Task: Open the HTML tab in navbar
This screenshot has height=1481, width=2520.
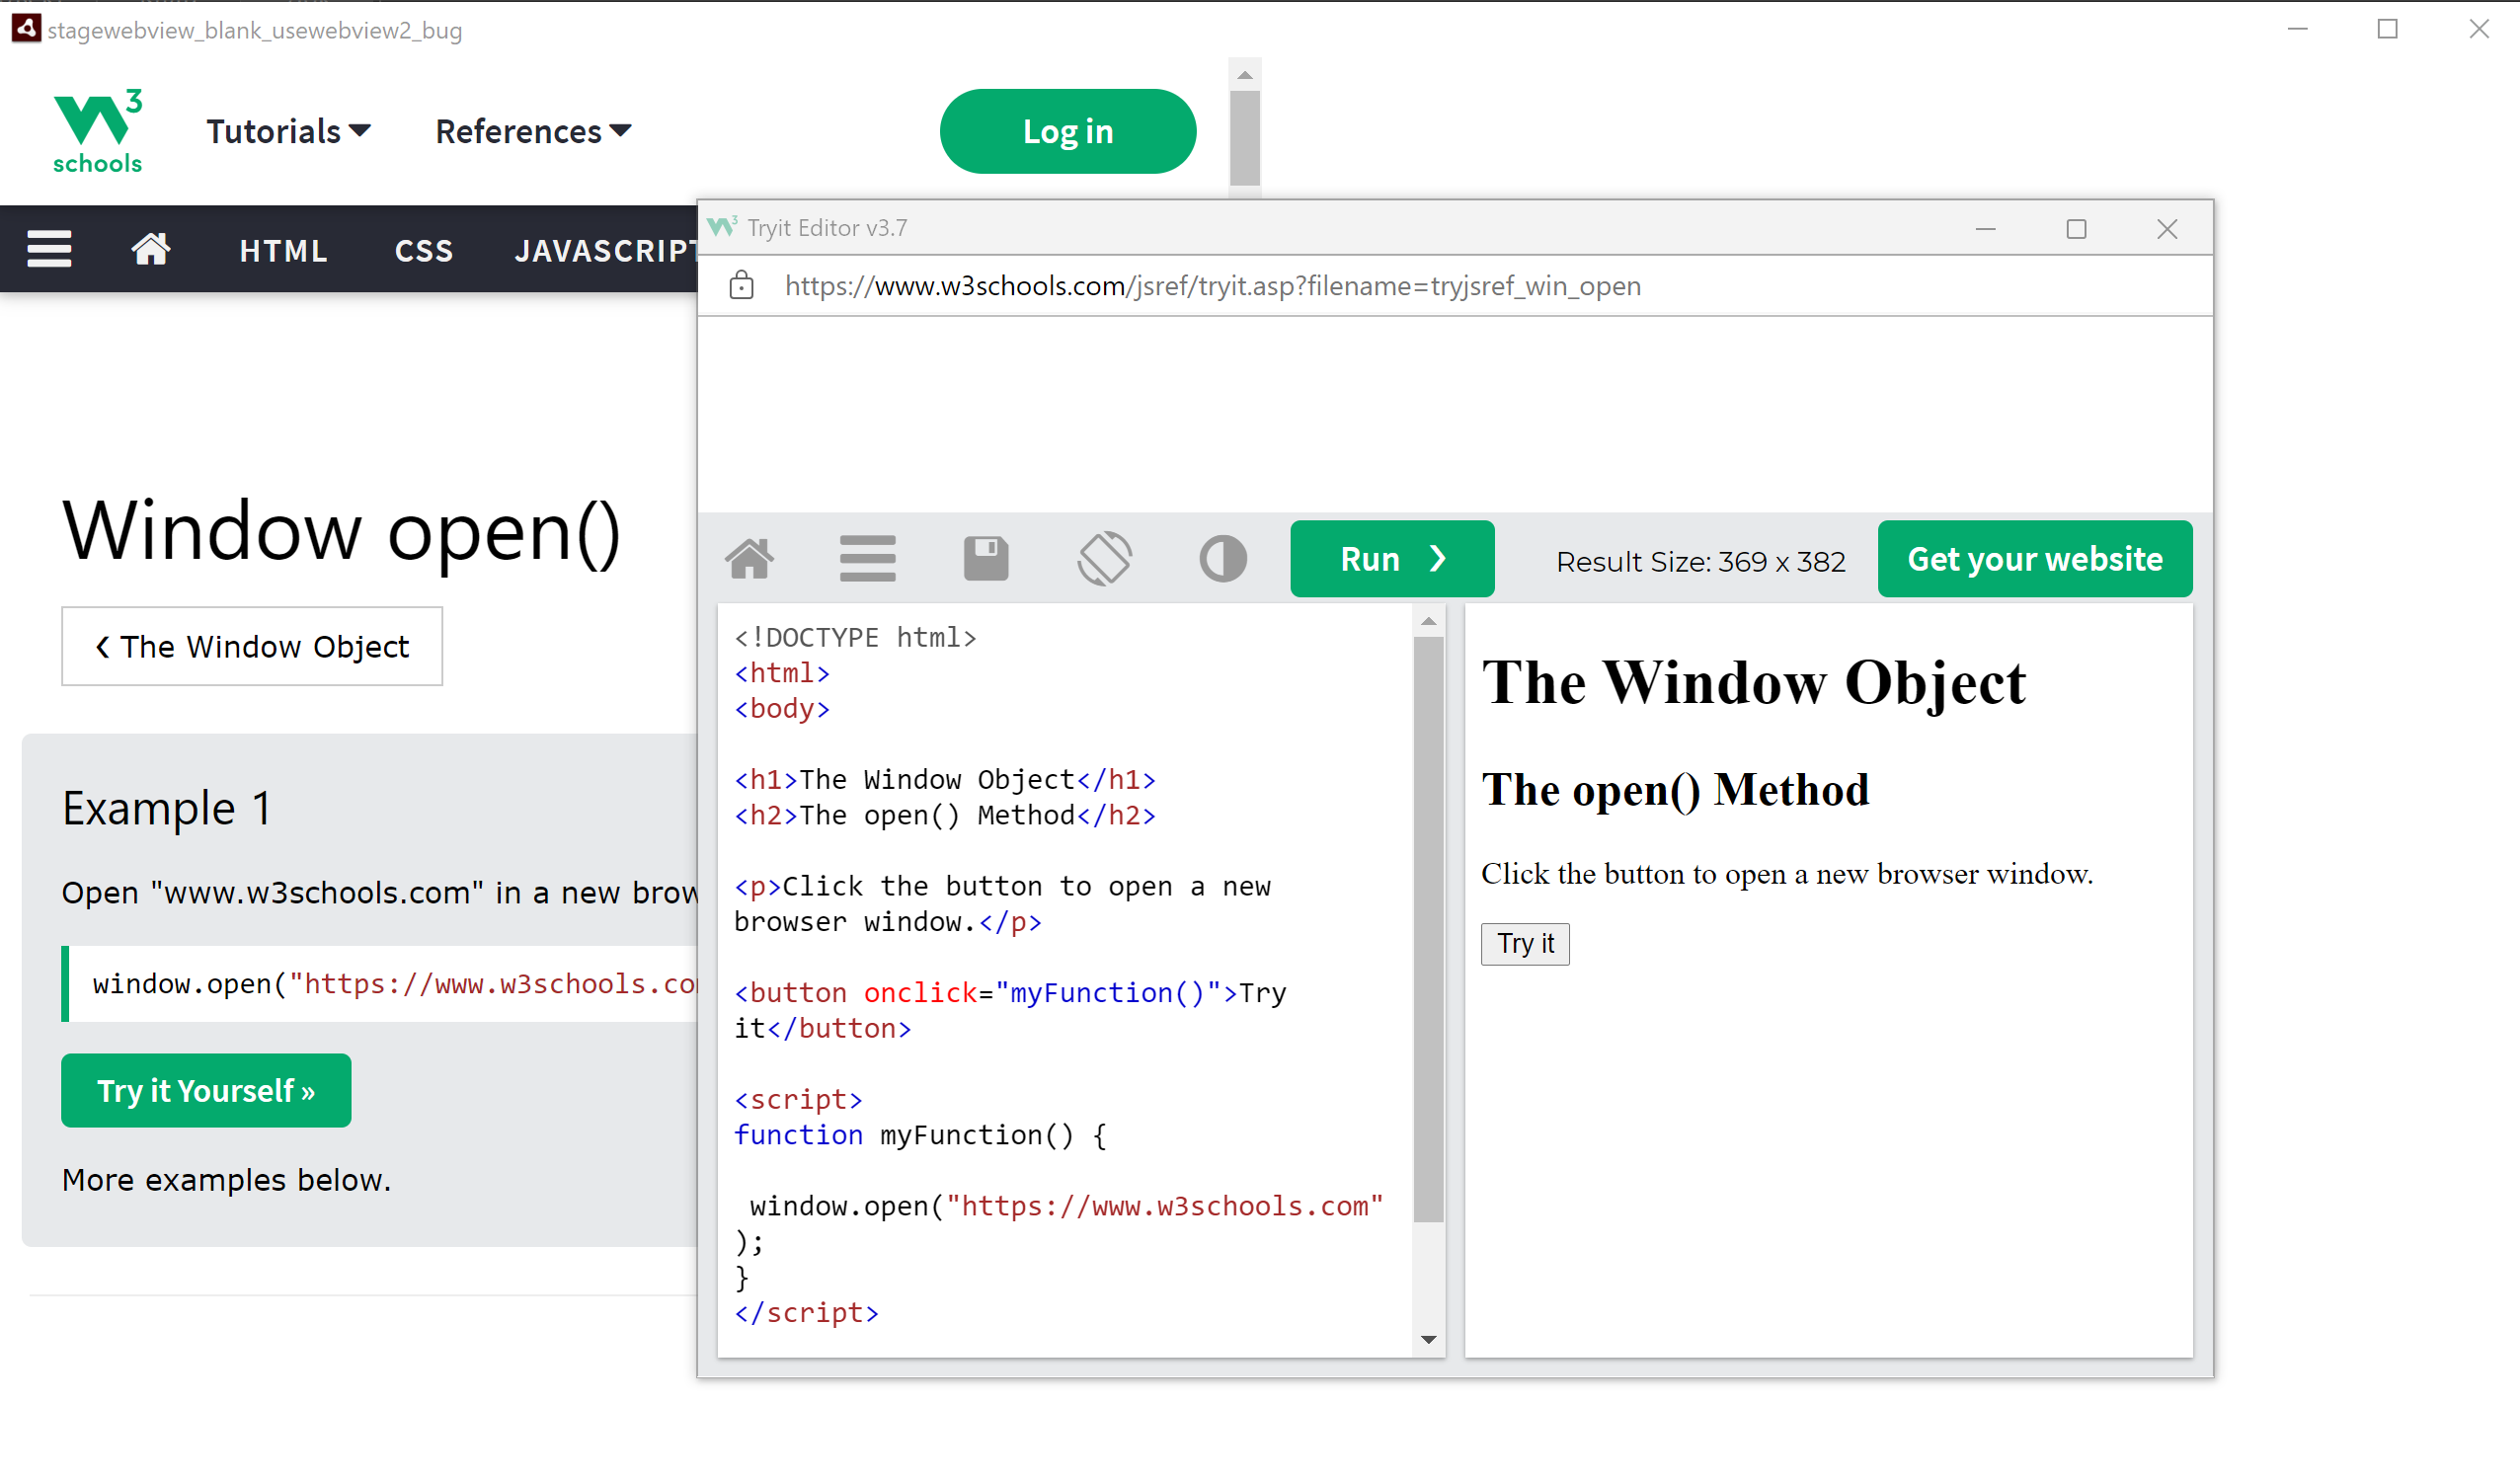Action: click(284, 250)
